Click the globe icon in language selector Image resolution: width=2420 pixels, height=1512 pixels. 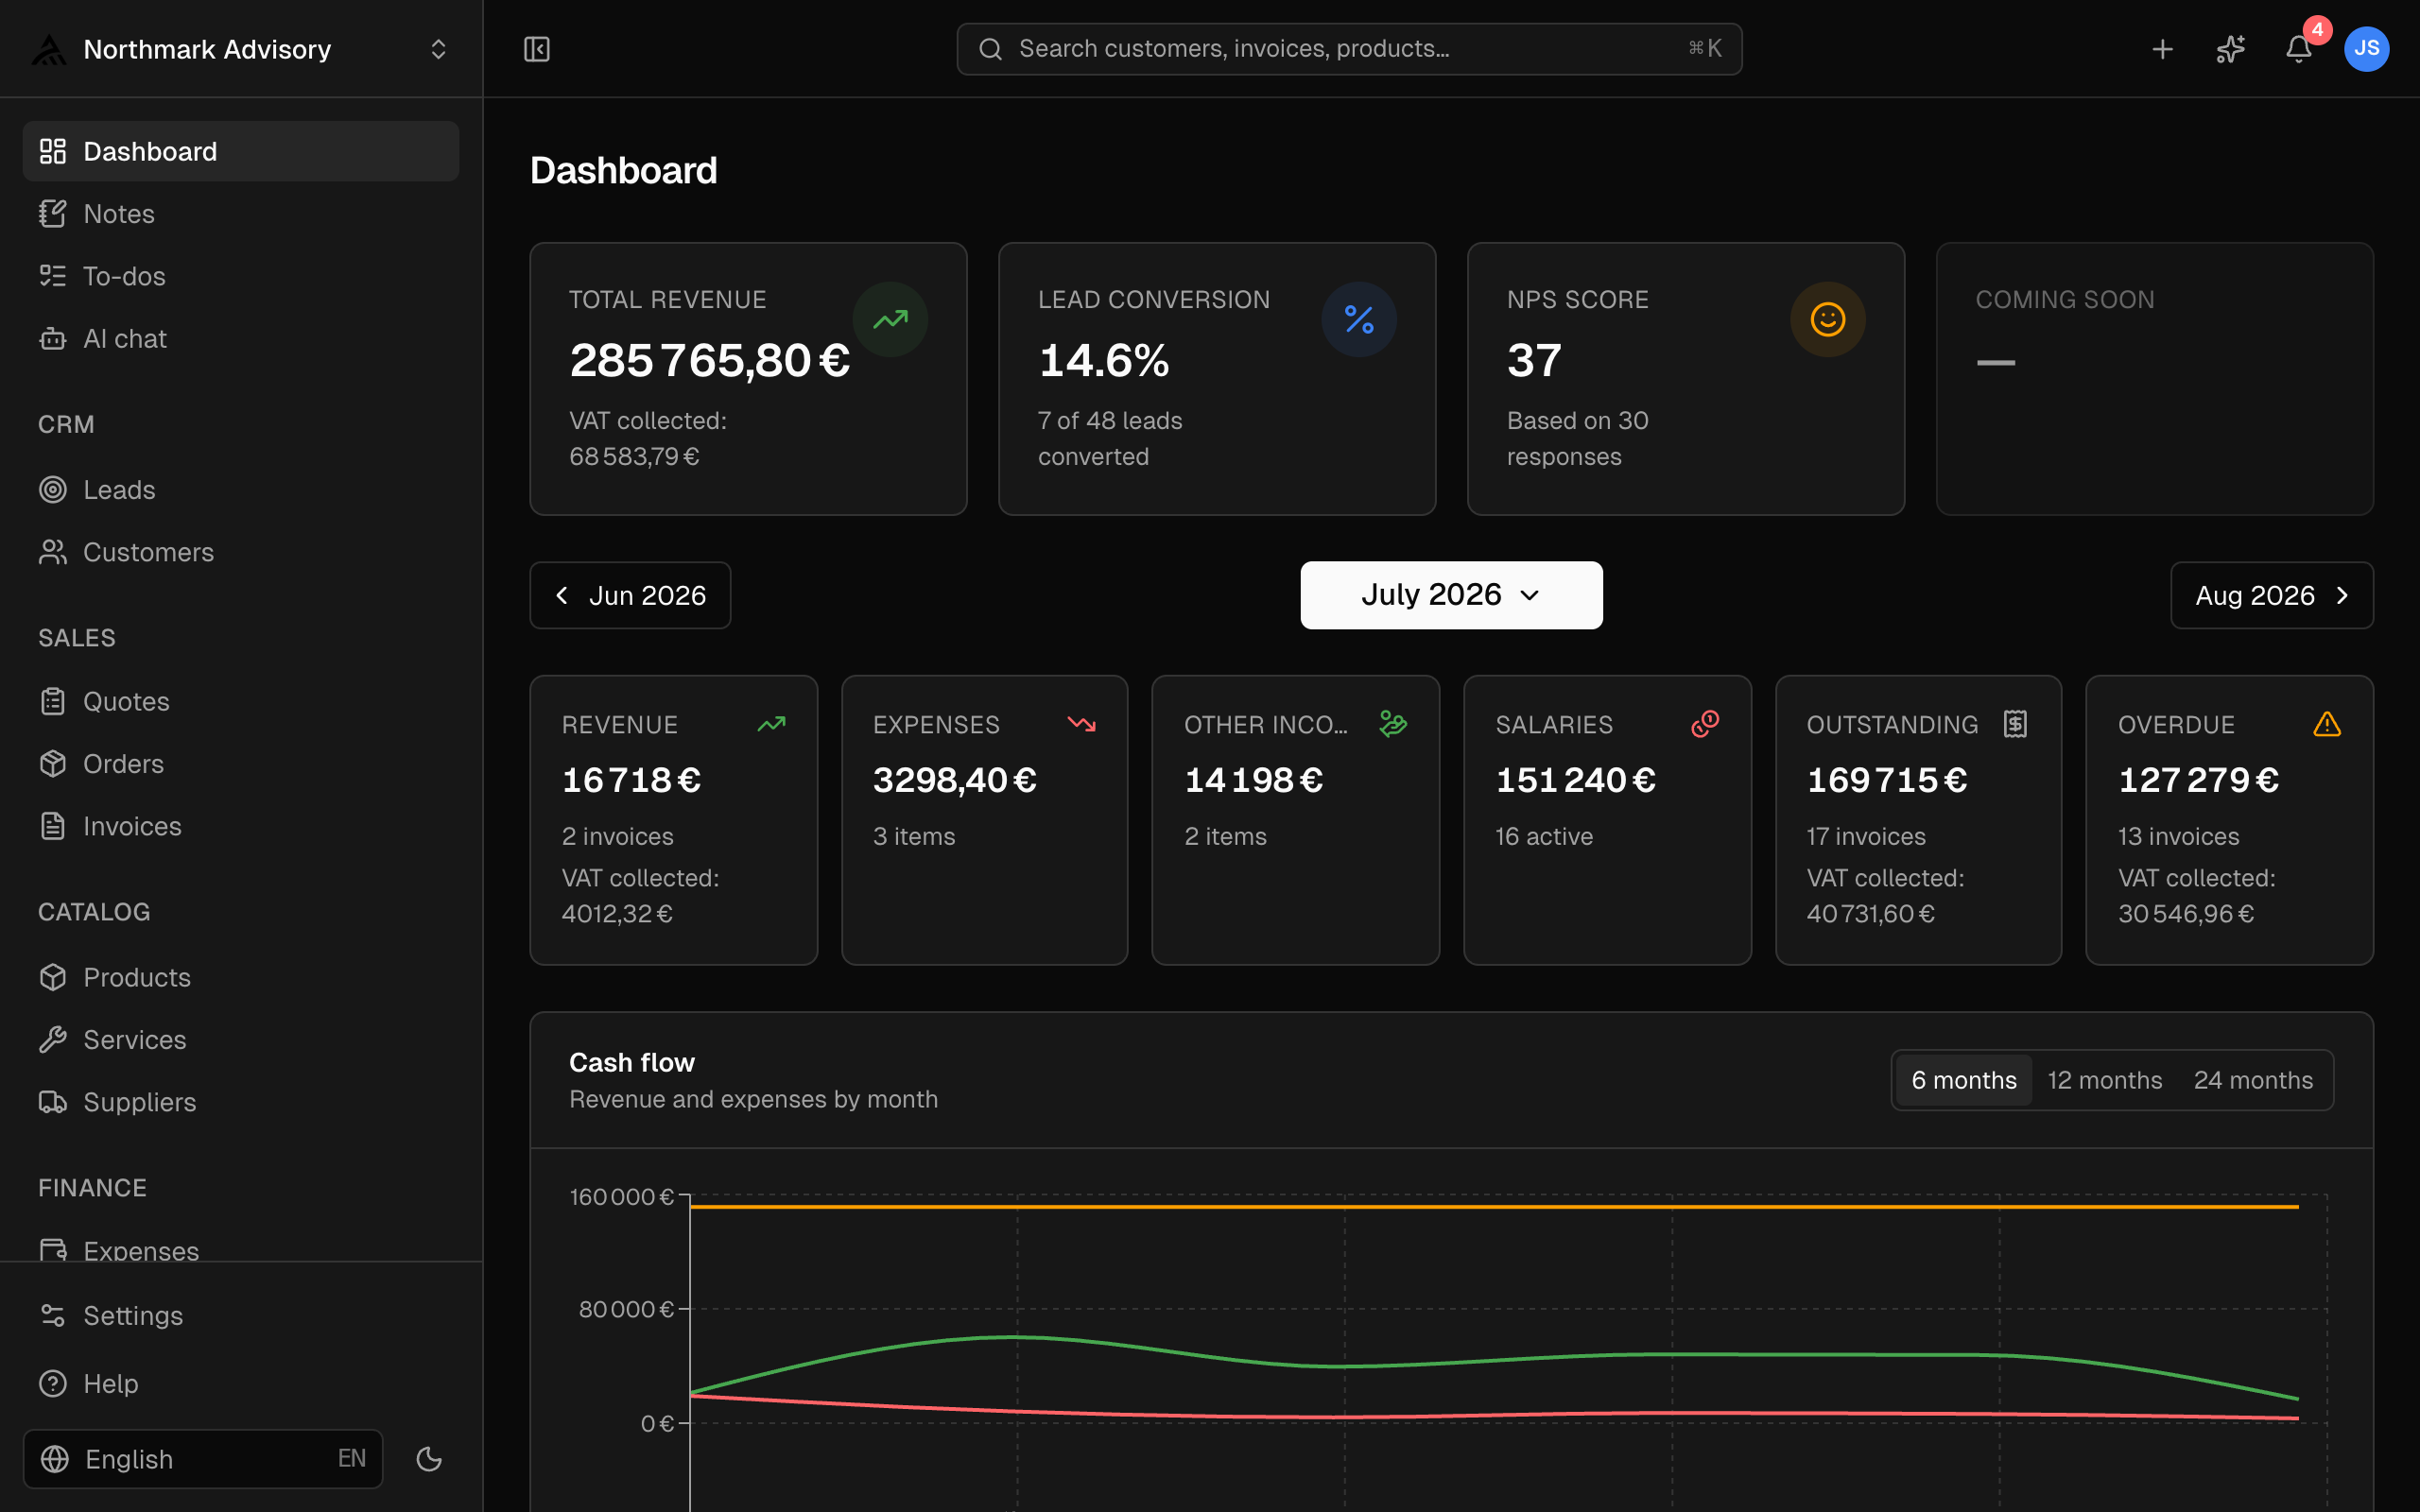(55, 1459)
